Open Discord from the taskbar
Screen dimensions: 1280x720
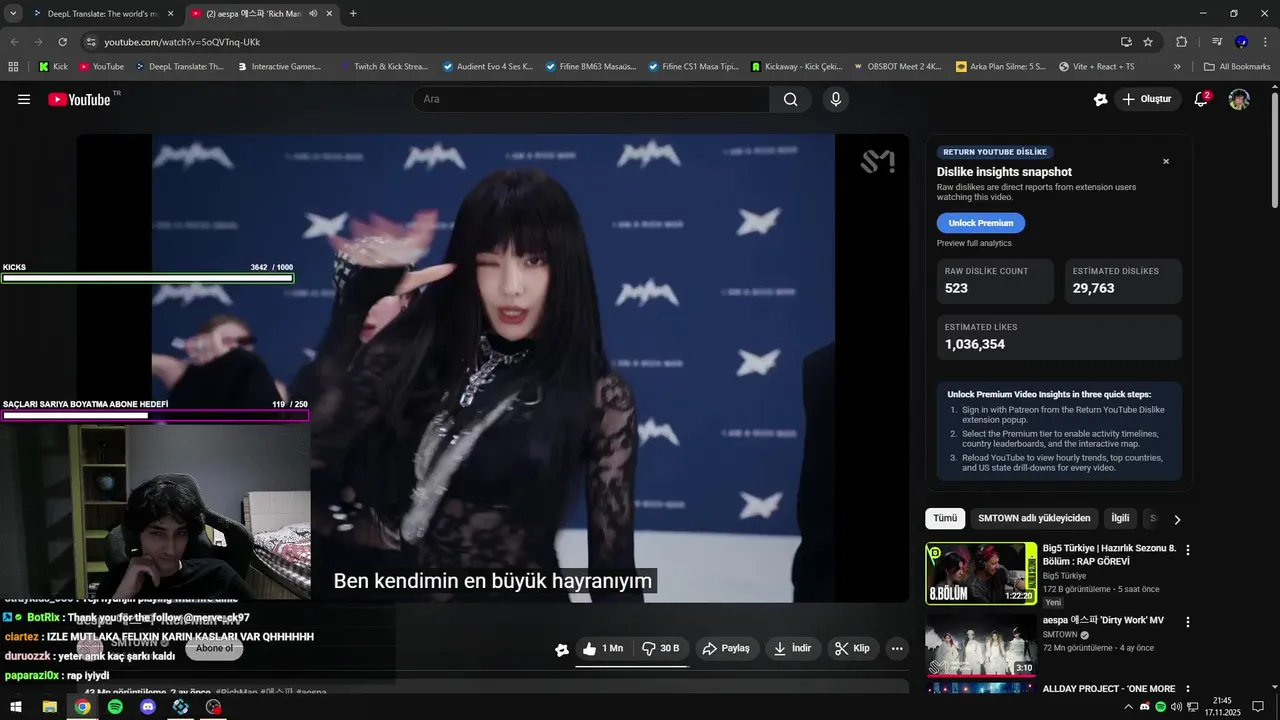148,707
